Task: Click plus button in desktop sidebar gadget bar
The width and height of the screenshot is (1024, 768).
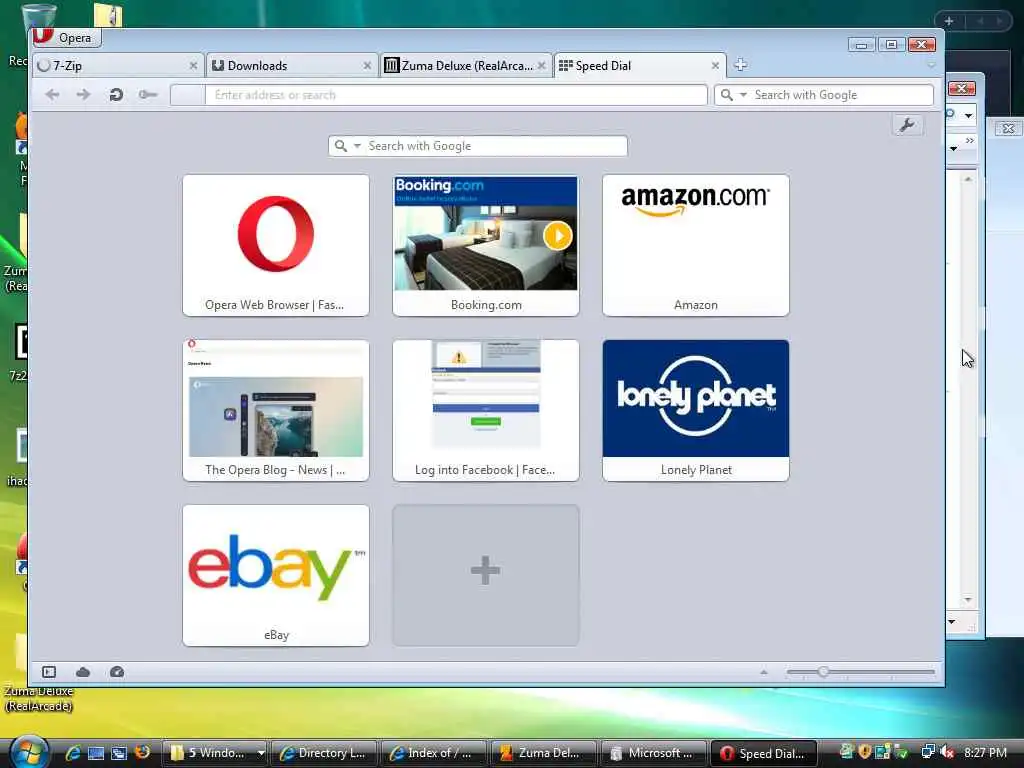Action: click(949, 21)
